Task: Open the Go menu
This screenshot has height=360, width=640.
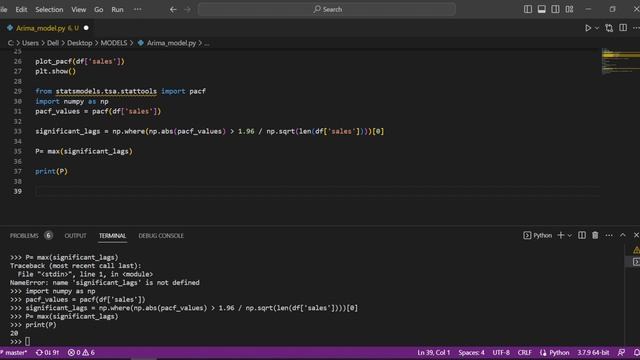Action: (99, 9)
